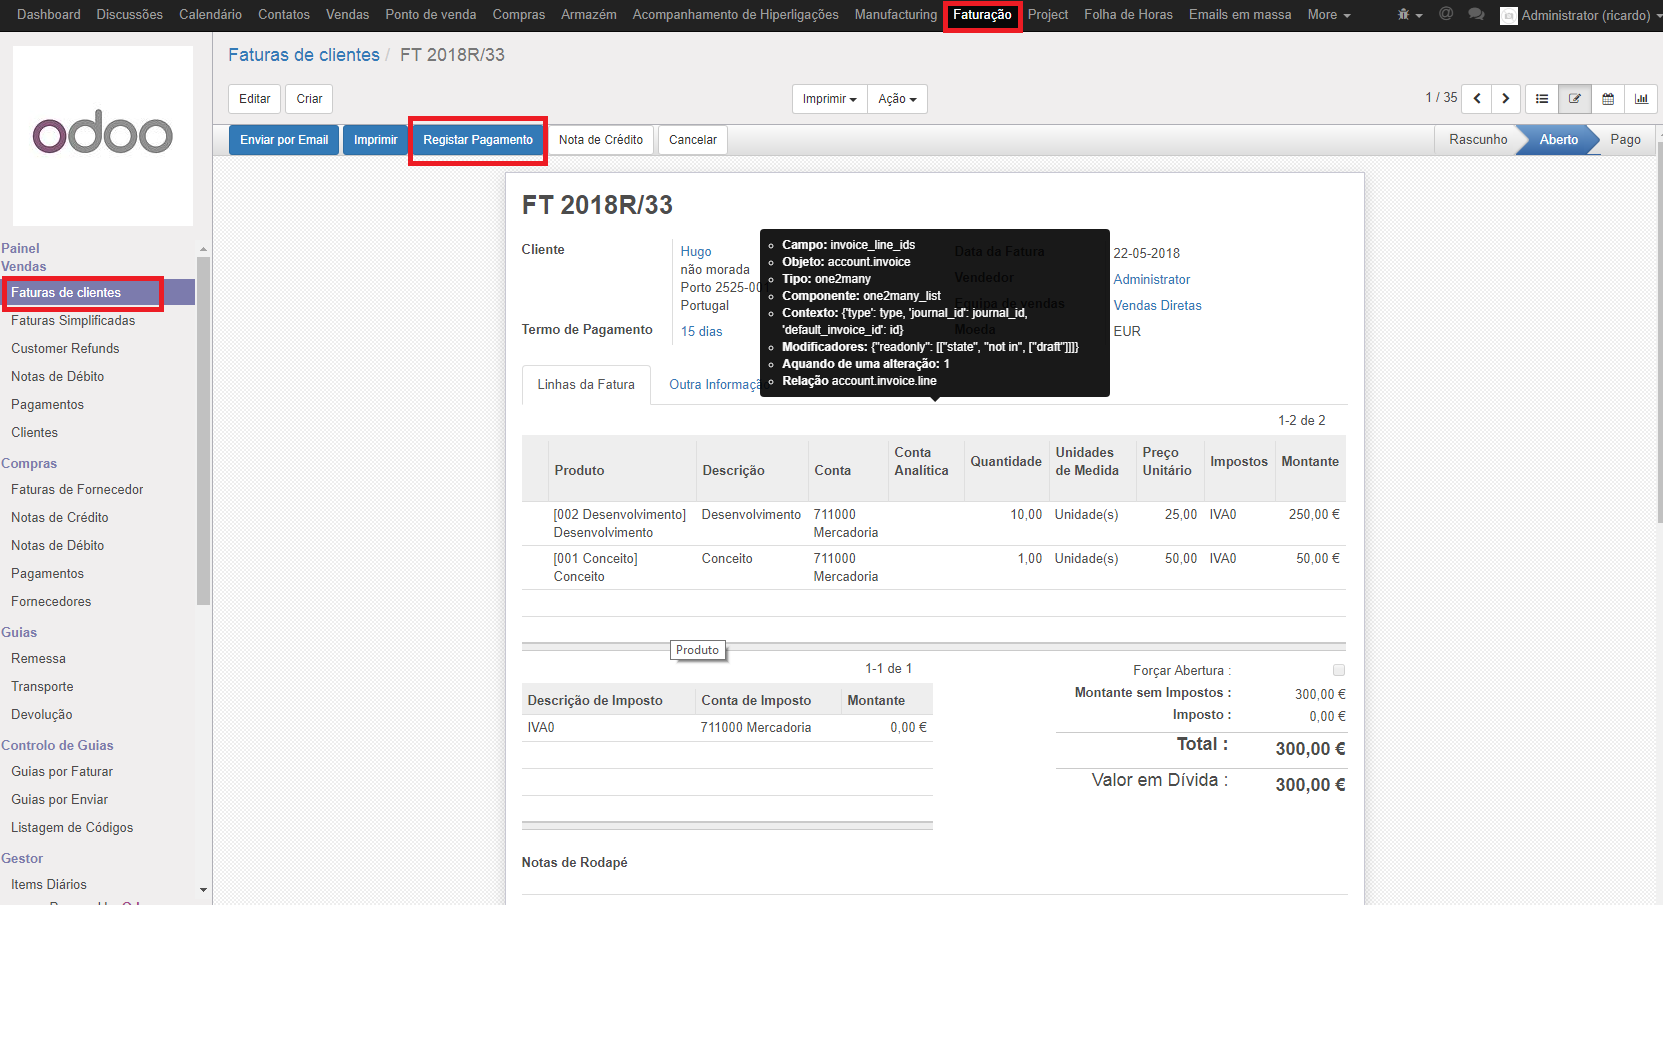The image size is (1680, 1050).
Task: Open the graph view icon
Action: coord(1641,99)
